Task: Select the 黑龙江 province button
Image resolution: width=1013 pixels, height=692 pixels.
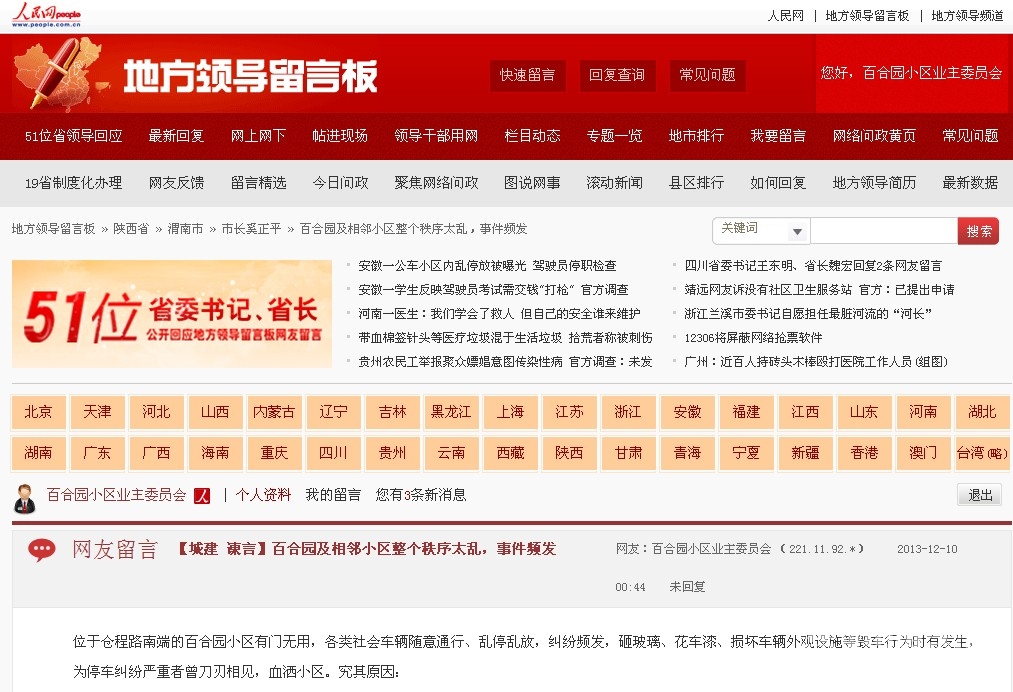Action: (x=451, y=412)
